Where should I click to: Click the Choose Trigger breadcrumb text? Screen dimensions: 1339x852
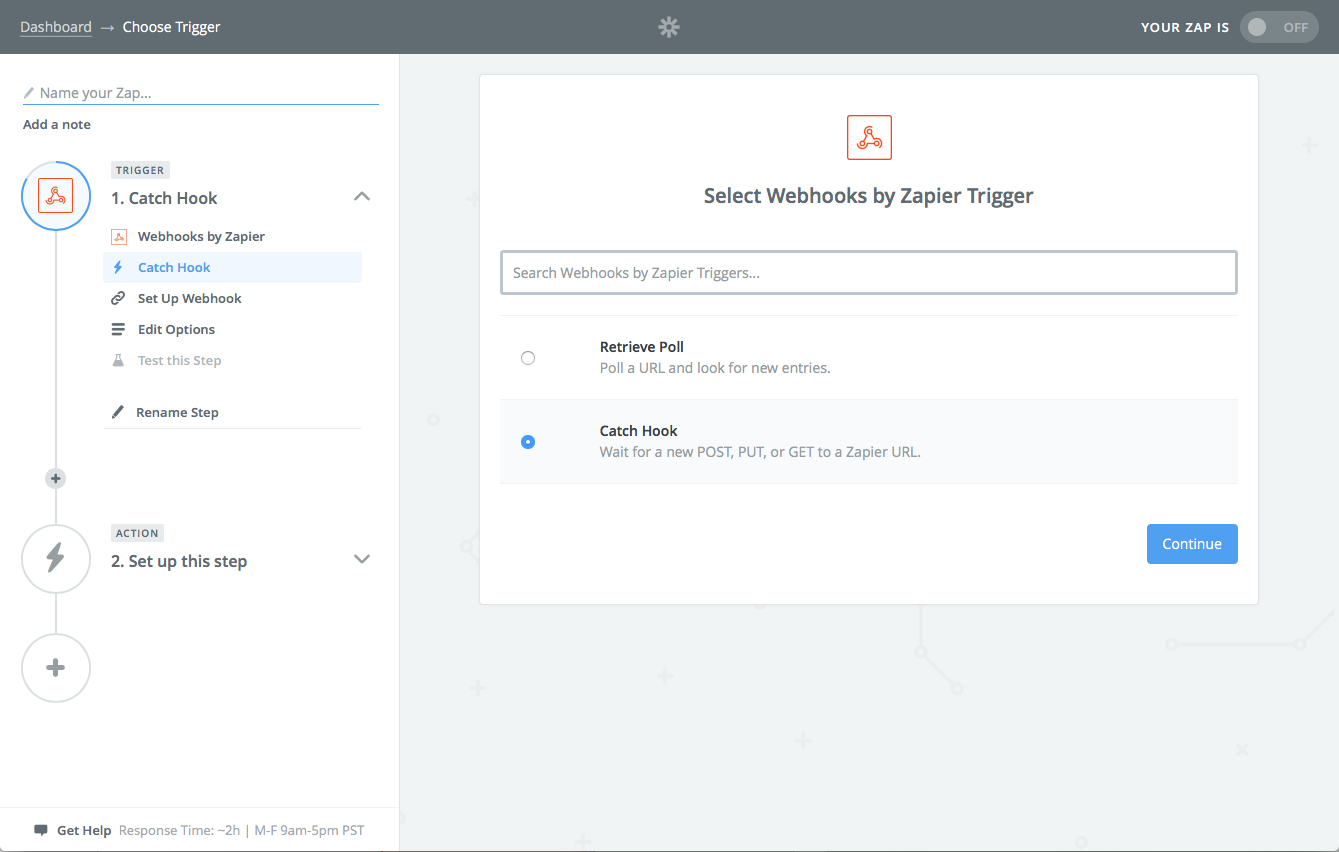[172, 27]
